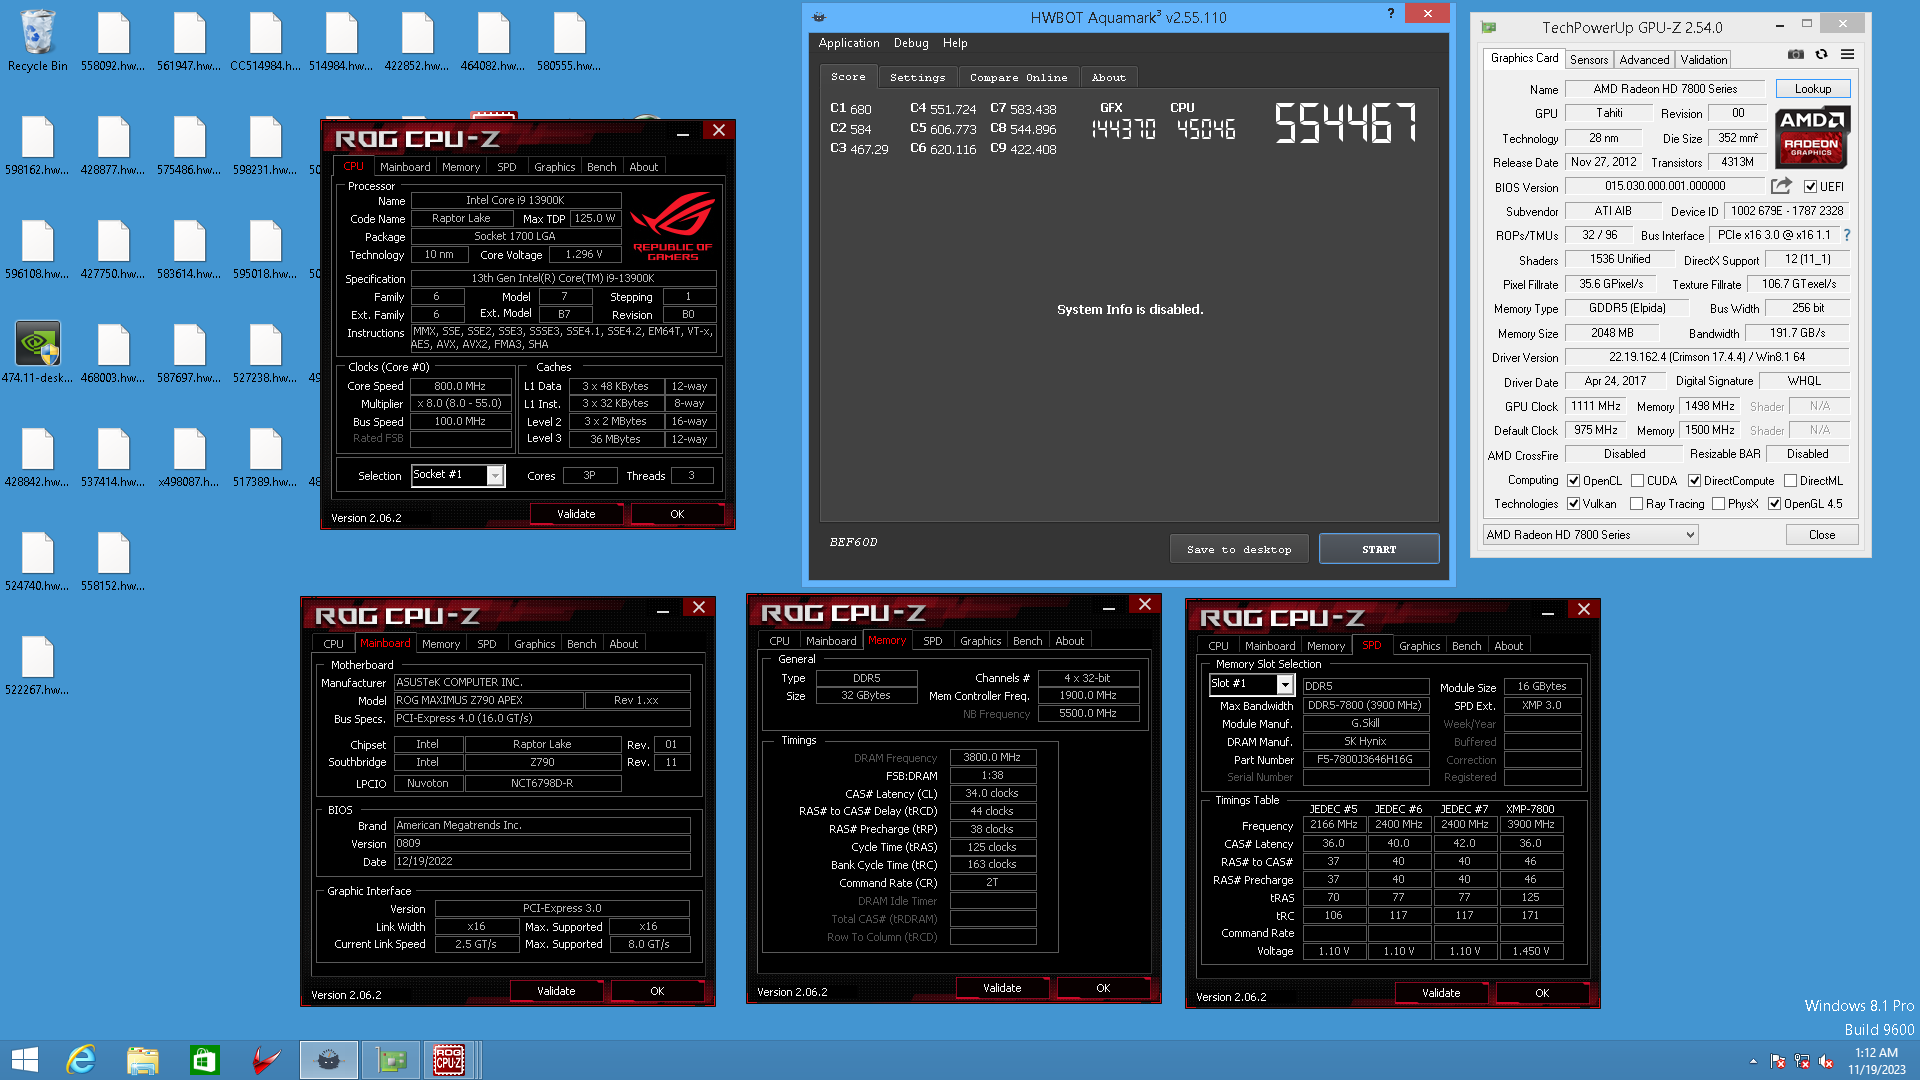Click the bus interface question mark in GPU-Z
Viewport: 1920px width, 1080px height.
[x=1847, y=236]
